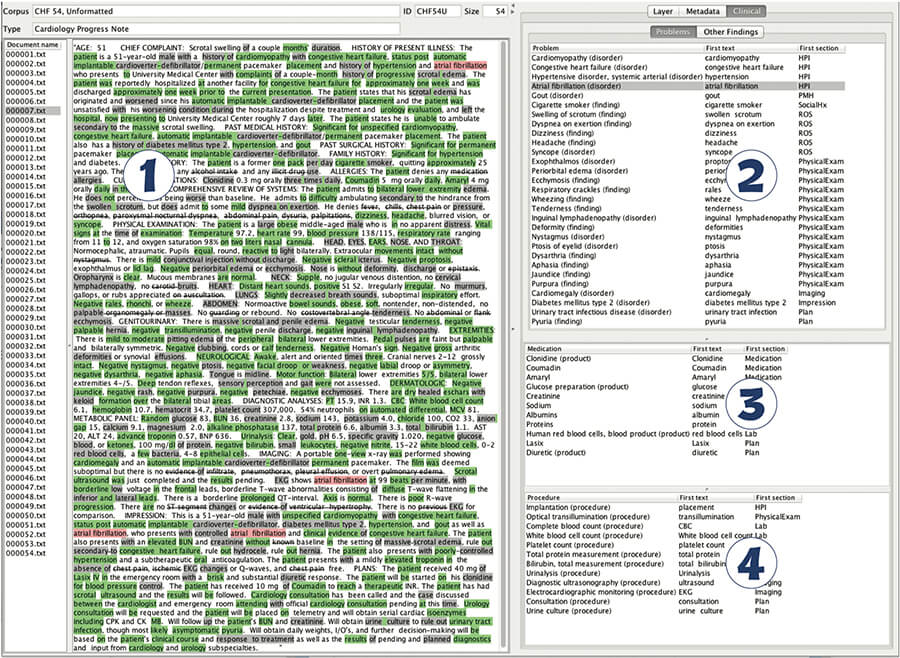Image resolution: width=900 pixels, height=658 pixels.
Task: Select the Dyspnea on exertion (finding) row
Action: [688, 123]
